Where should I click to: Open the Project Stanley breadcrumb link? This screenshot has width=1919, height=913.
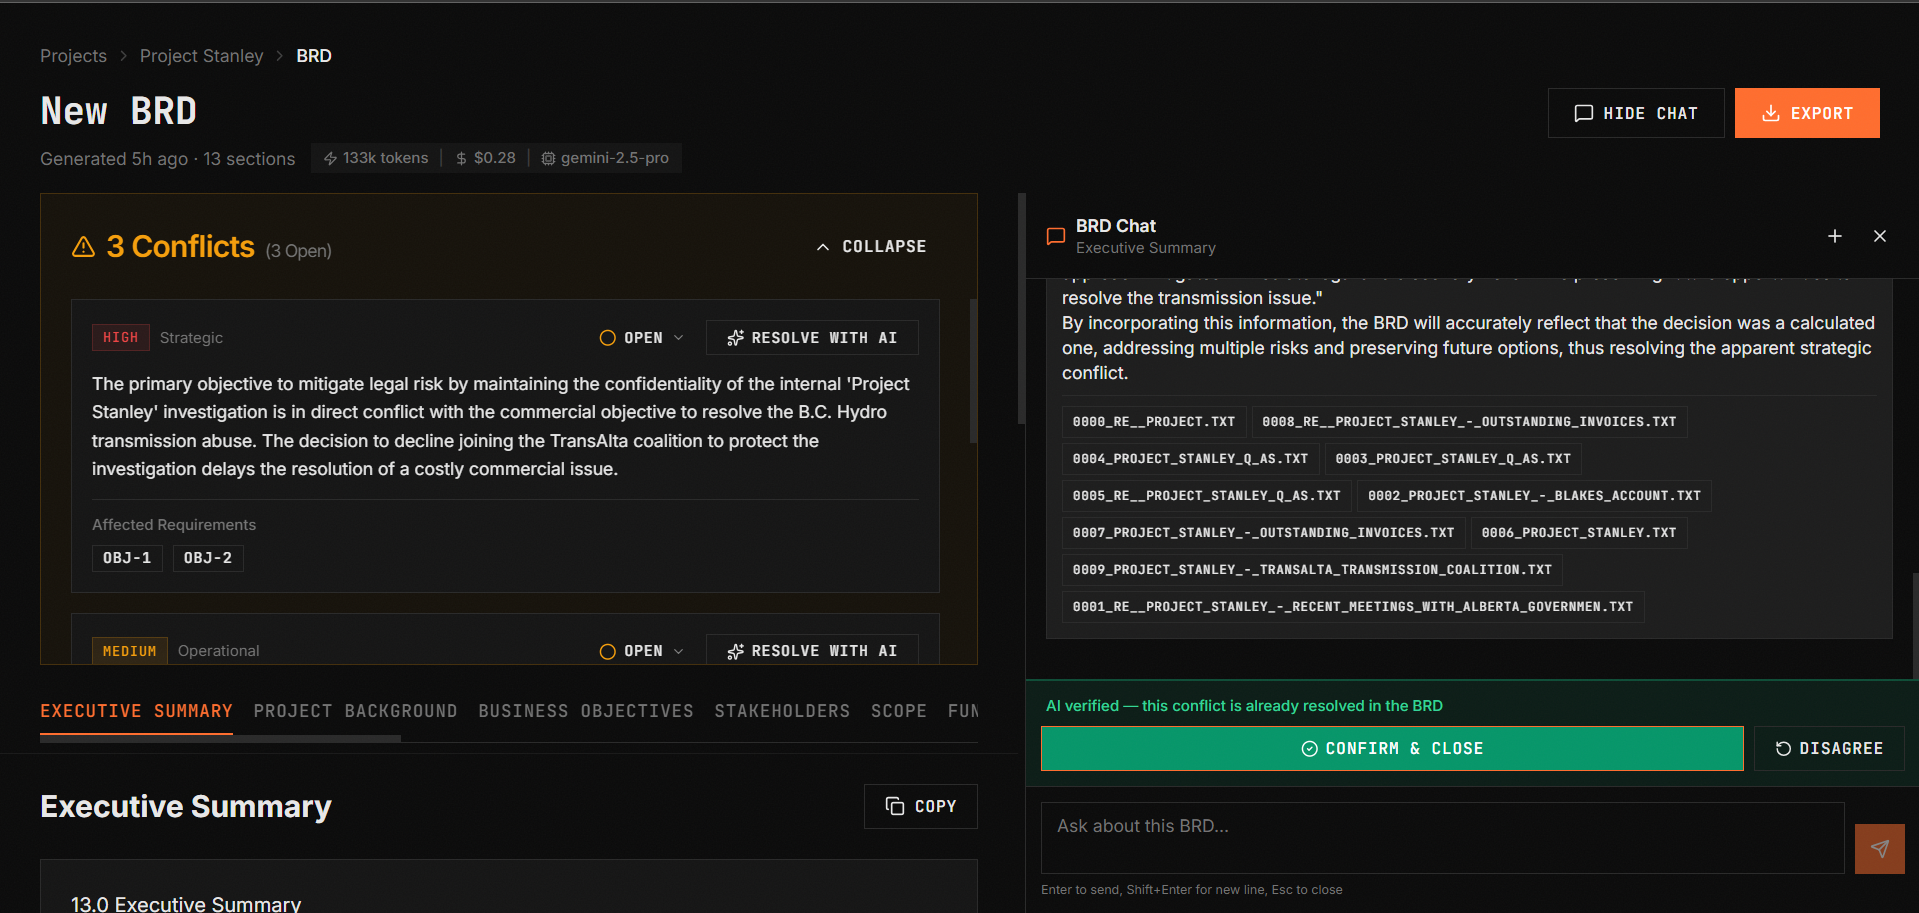(201, 56)
